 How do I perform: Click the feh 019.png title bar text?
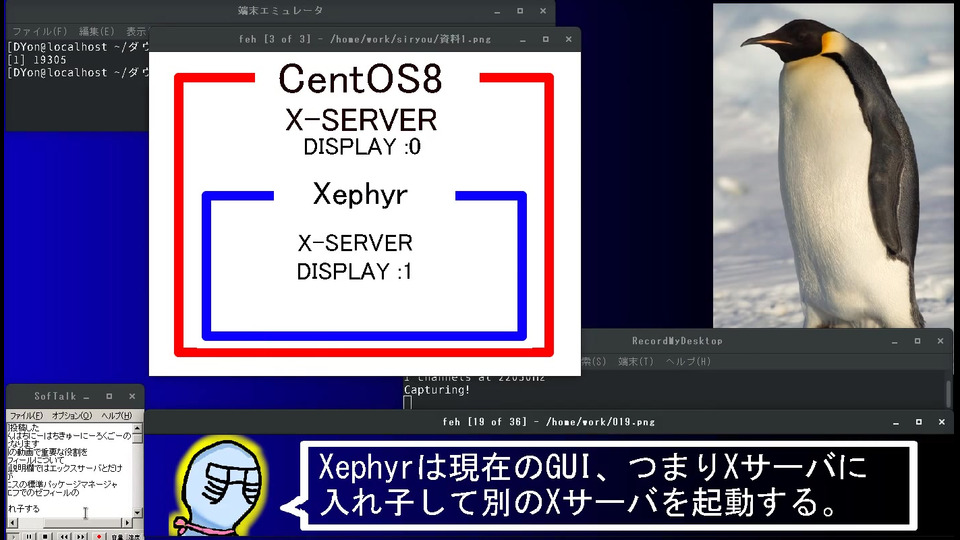click(x=549, y=422)
